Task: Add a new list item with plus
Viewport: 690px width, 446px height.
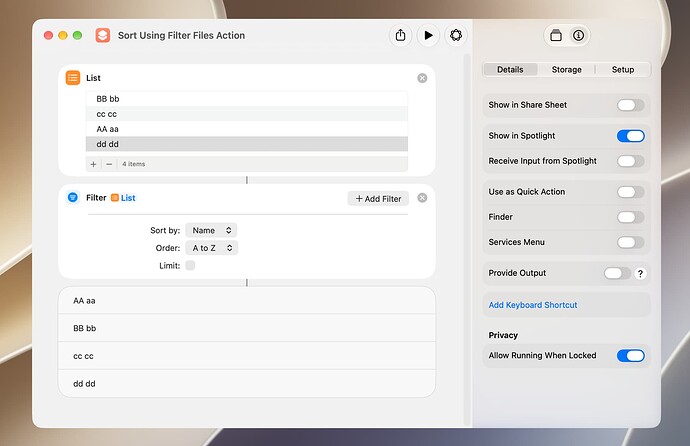Action: point(93,164)
